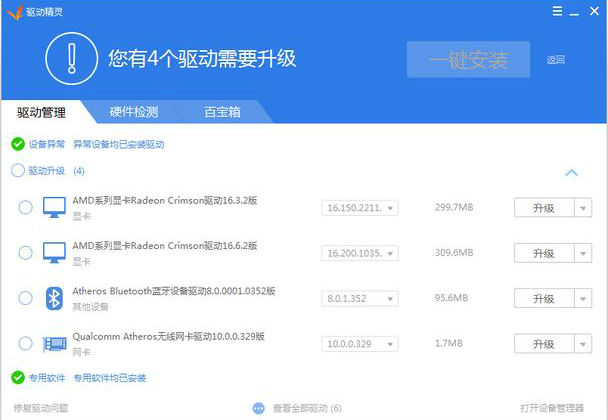Click the exclamation warning circle icon

(72, 59)
